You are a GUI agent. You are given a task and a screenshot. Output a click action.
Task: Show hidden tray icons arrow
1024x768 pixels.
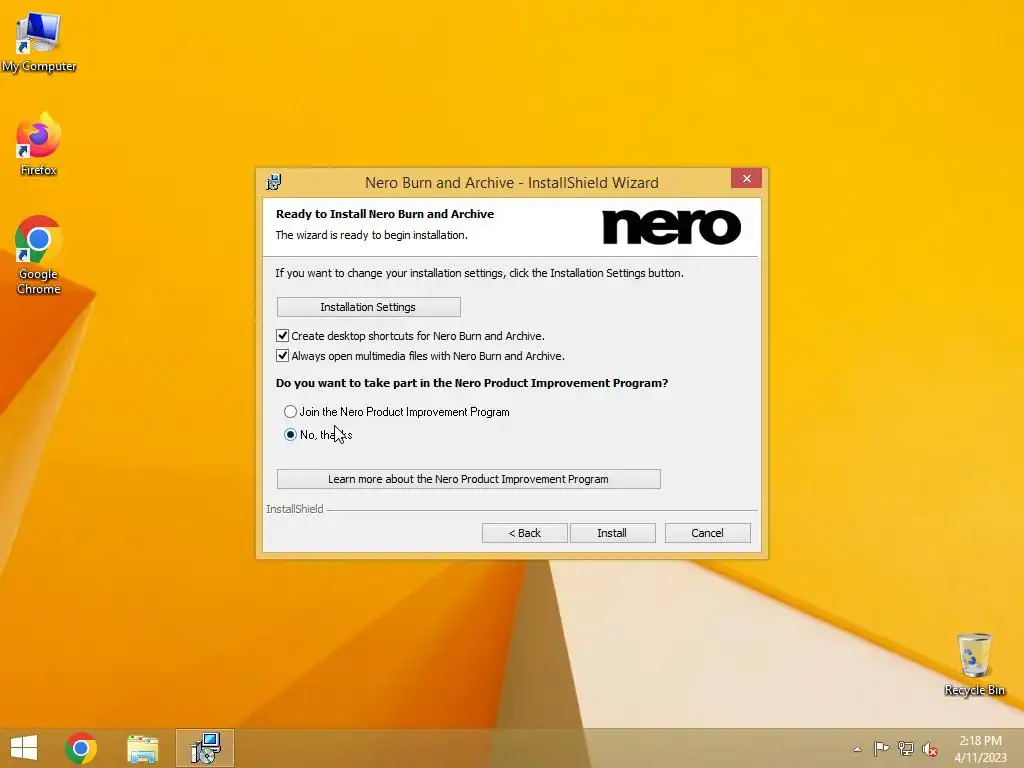pos(857,749)
